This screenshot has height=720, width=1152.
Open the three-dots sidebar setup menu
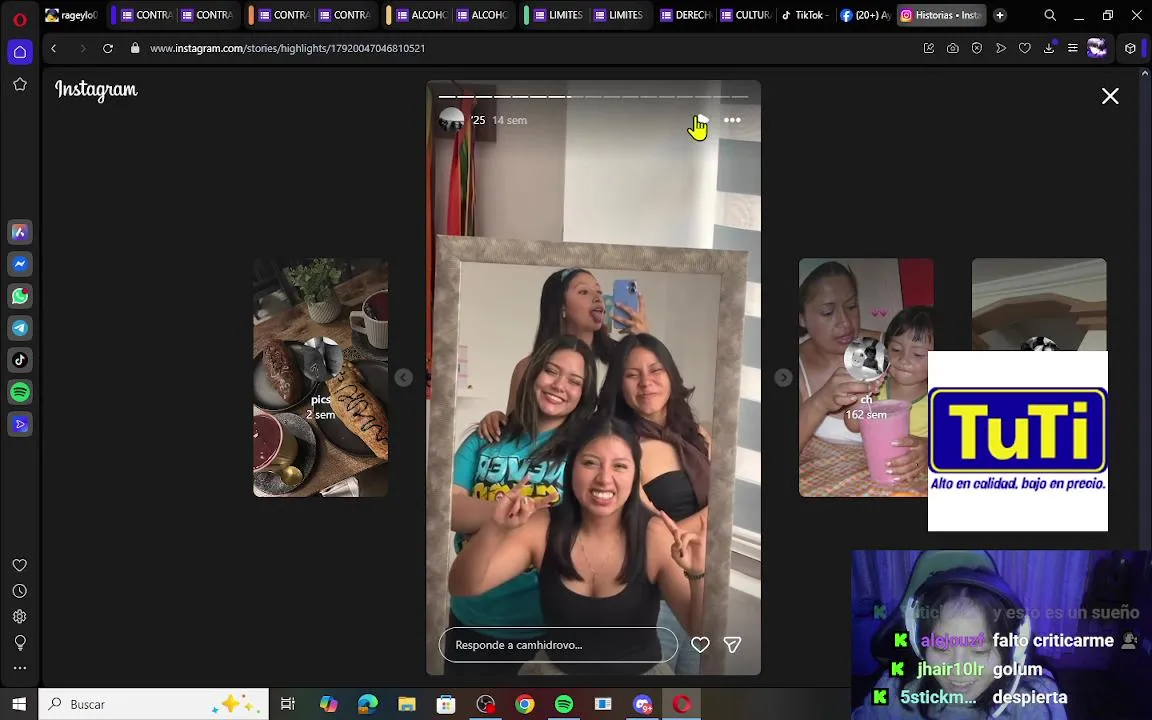click(20, 668)
